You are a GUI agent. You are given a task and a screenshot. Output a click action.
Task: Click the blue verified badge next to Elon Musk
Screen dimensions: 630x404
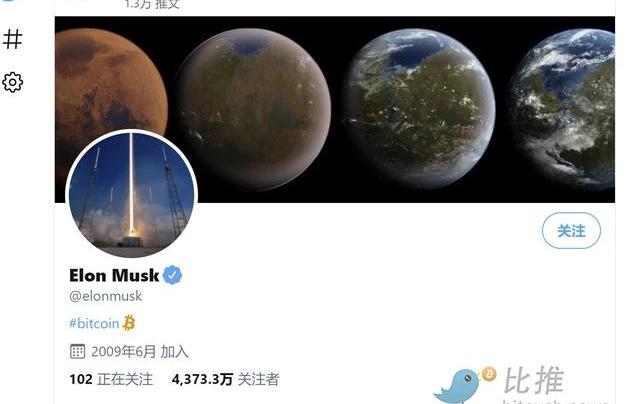172,275
